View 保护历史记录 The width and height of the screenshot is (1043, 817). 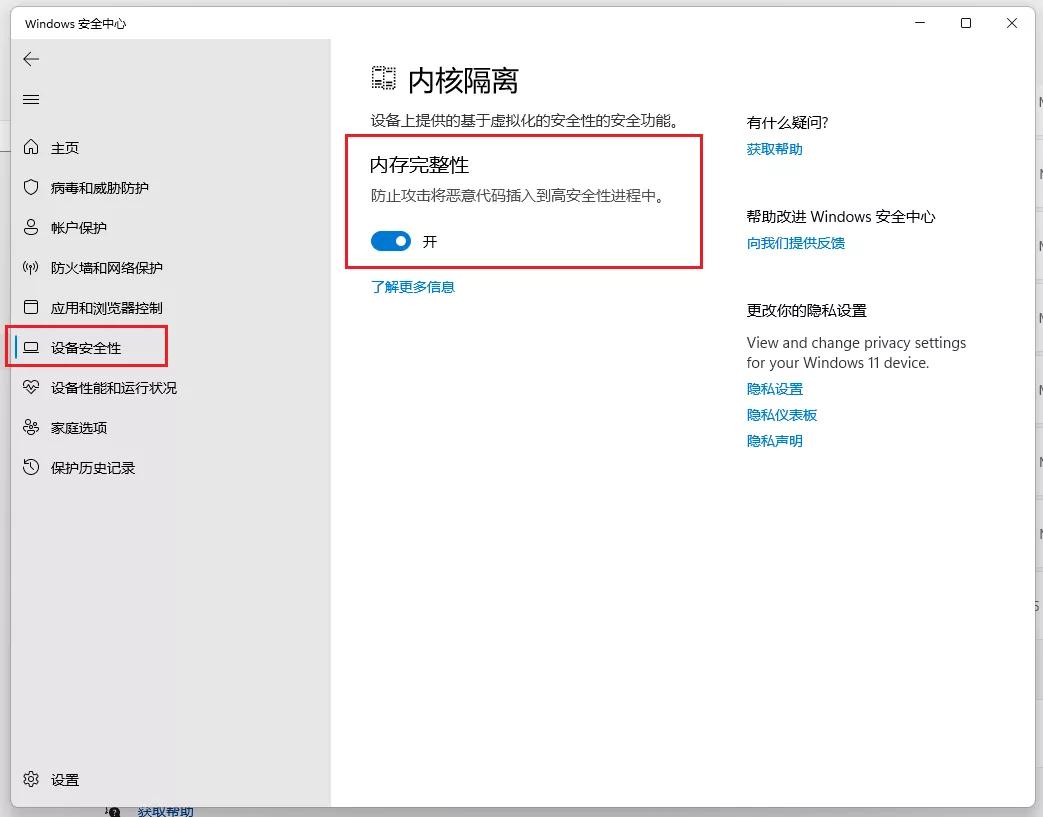pos(93,467)
